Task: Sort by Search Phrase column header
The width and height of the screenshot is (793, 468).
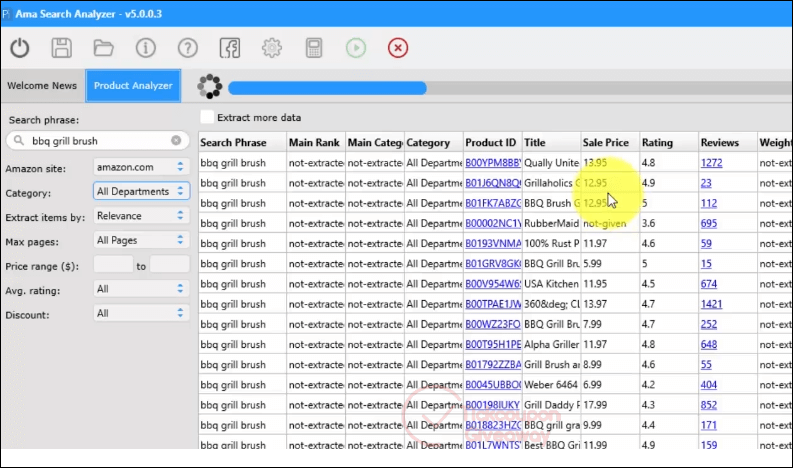Action: click(242, 143)
